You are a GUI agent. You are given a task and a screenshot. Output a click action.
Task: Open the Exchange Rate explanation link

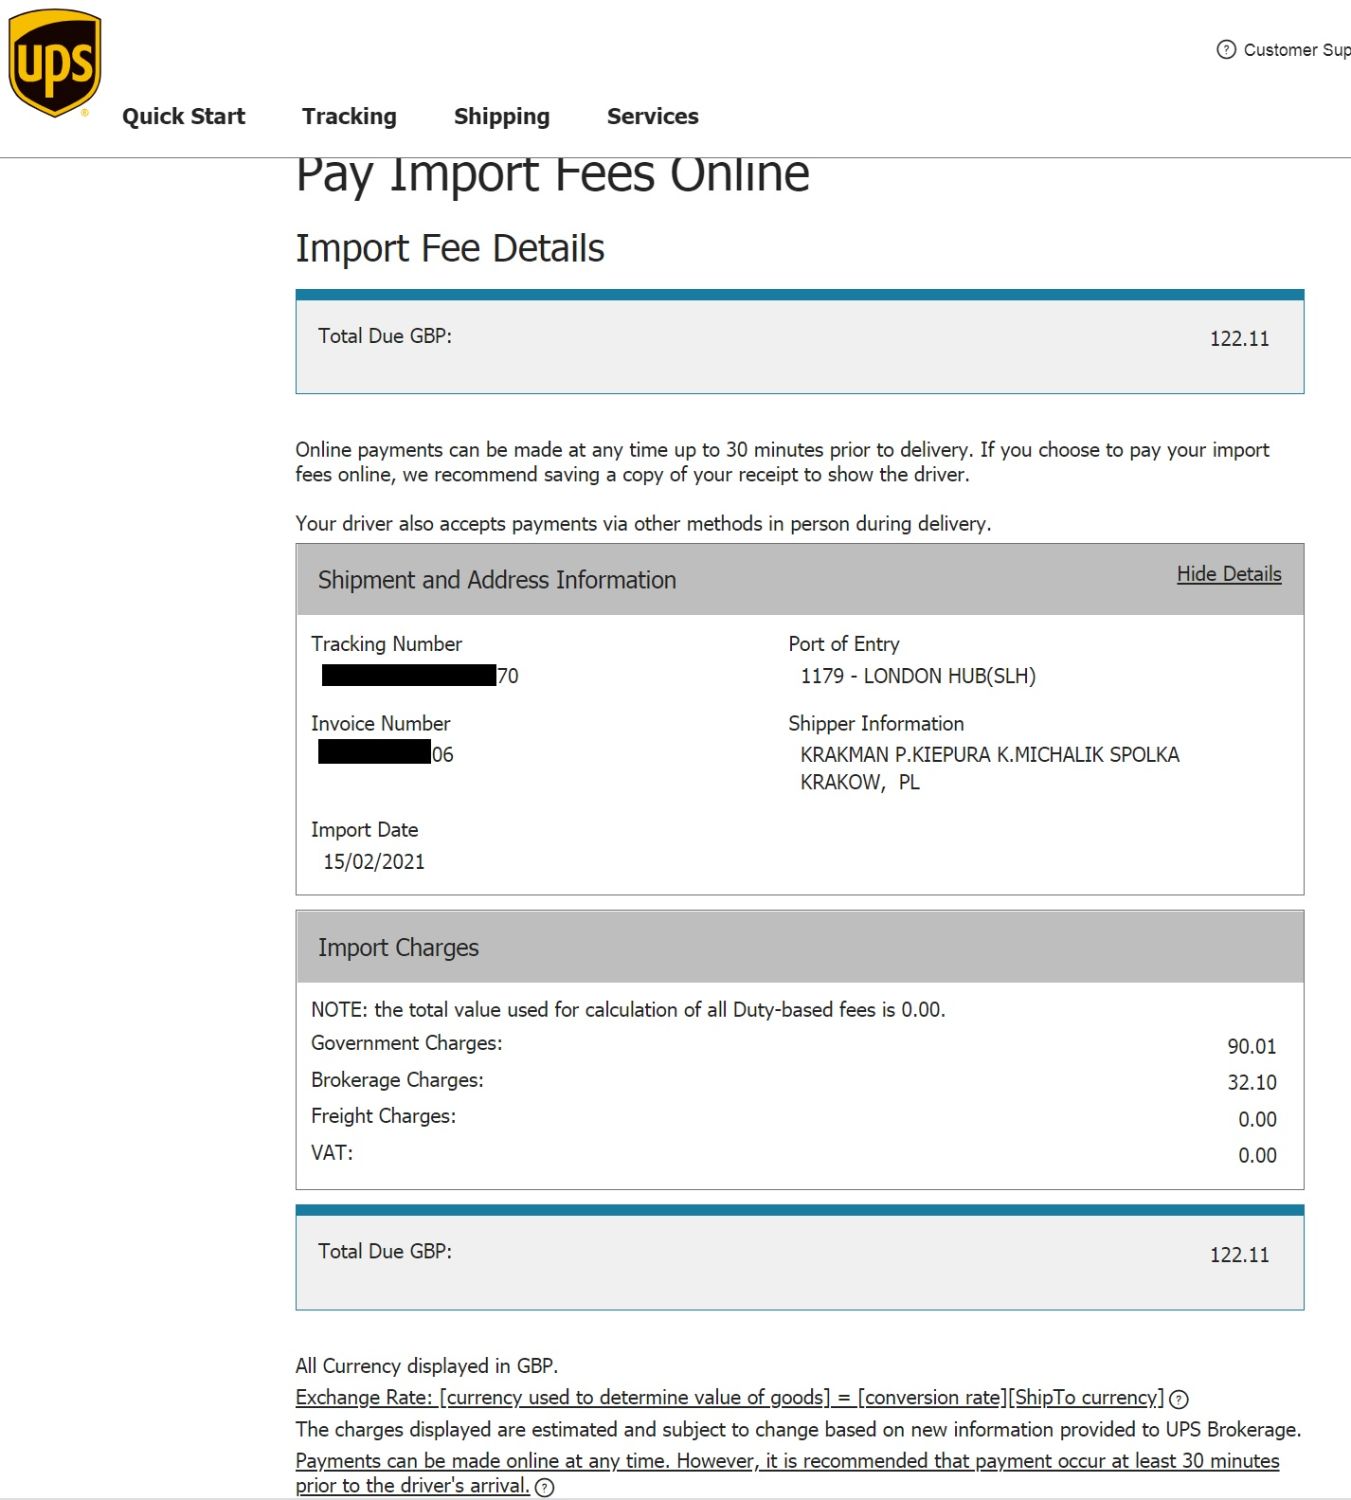(729, 1397)
